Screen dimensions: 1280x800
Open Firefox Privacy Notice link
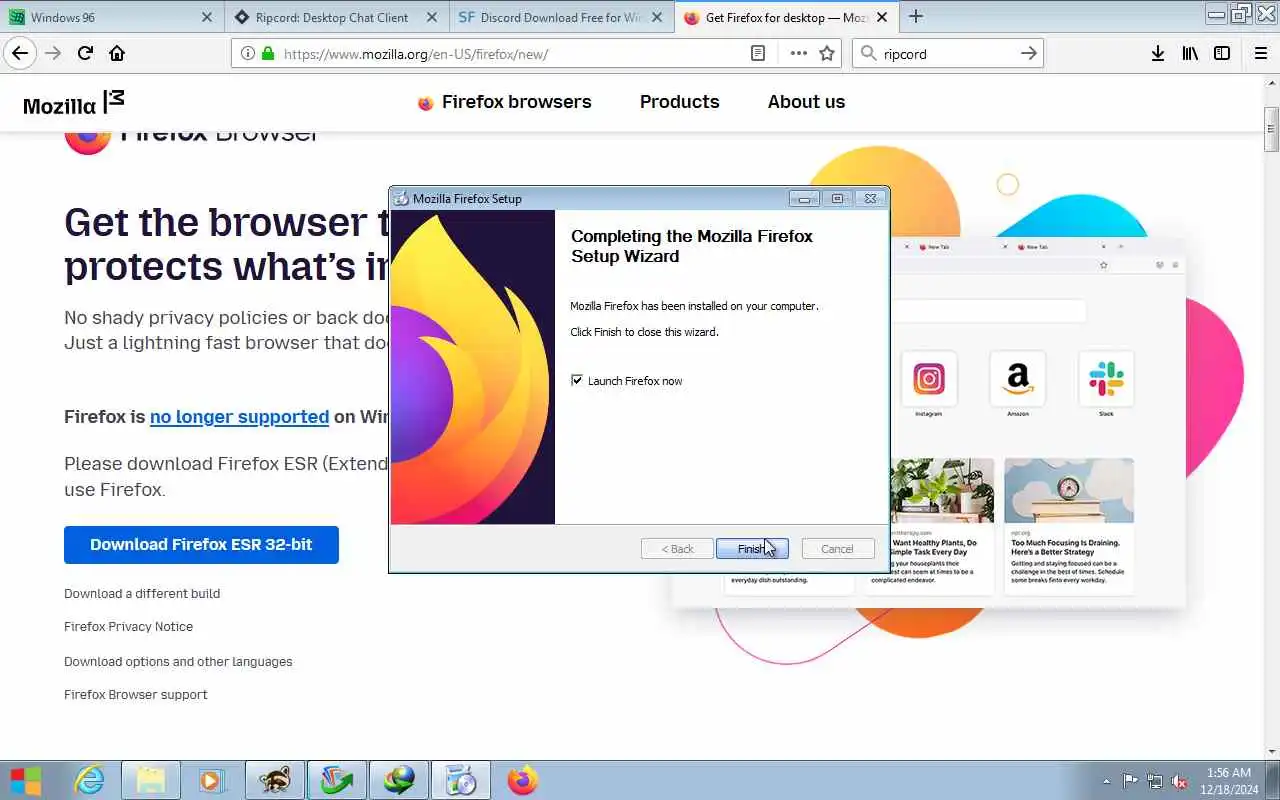tap(128, 627)
